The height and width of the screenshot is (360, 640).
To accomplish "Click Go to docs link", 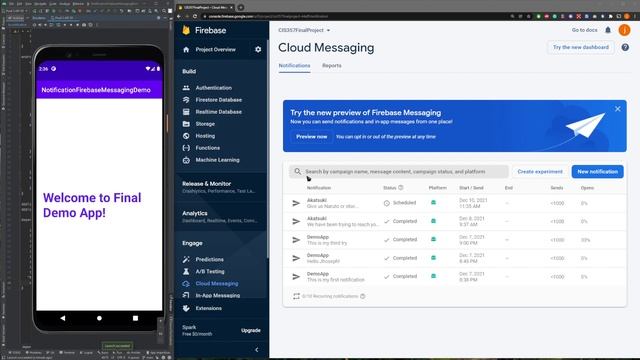I will [x=584, y=30].
